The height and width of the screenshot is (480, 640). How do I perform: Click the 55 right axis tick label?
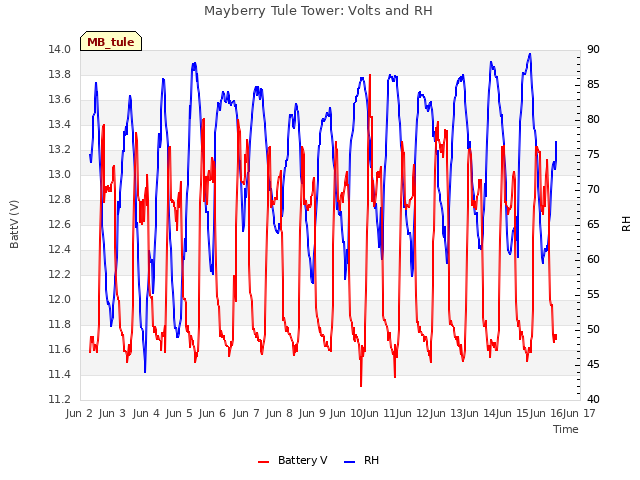pos(593,294)
